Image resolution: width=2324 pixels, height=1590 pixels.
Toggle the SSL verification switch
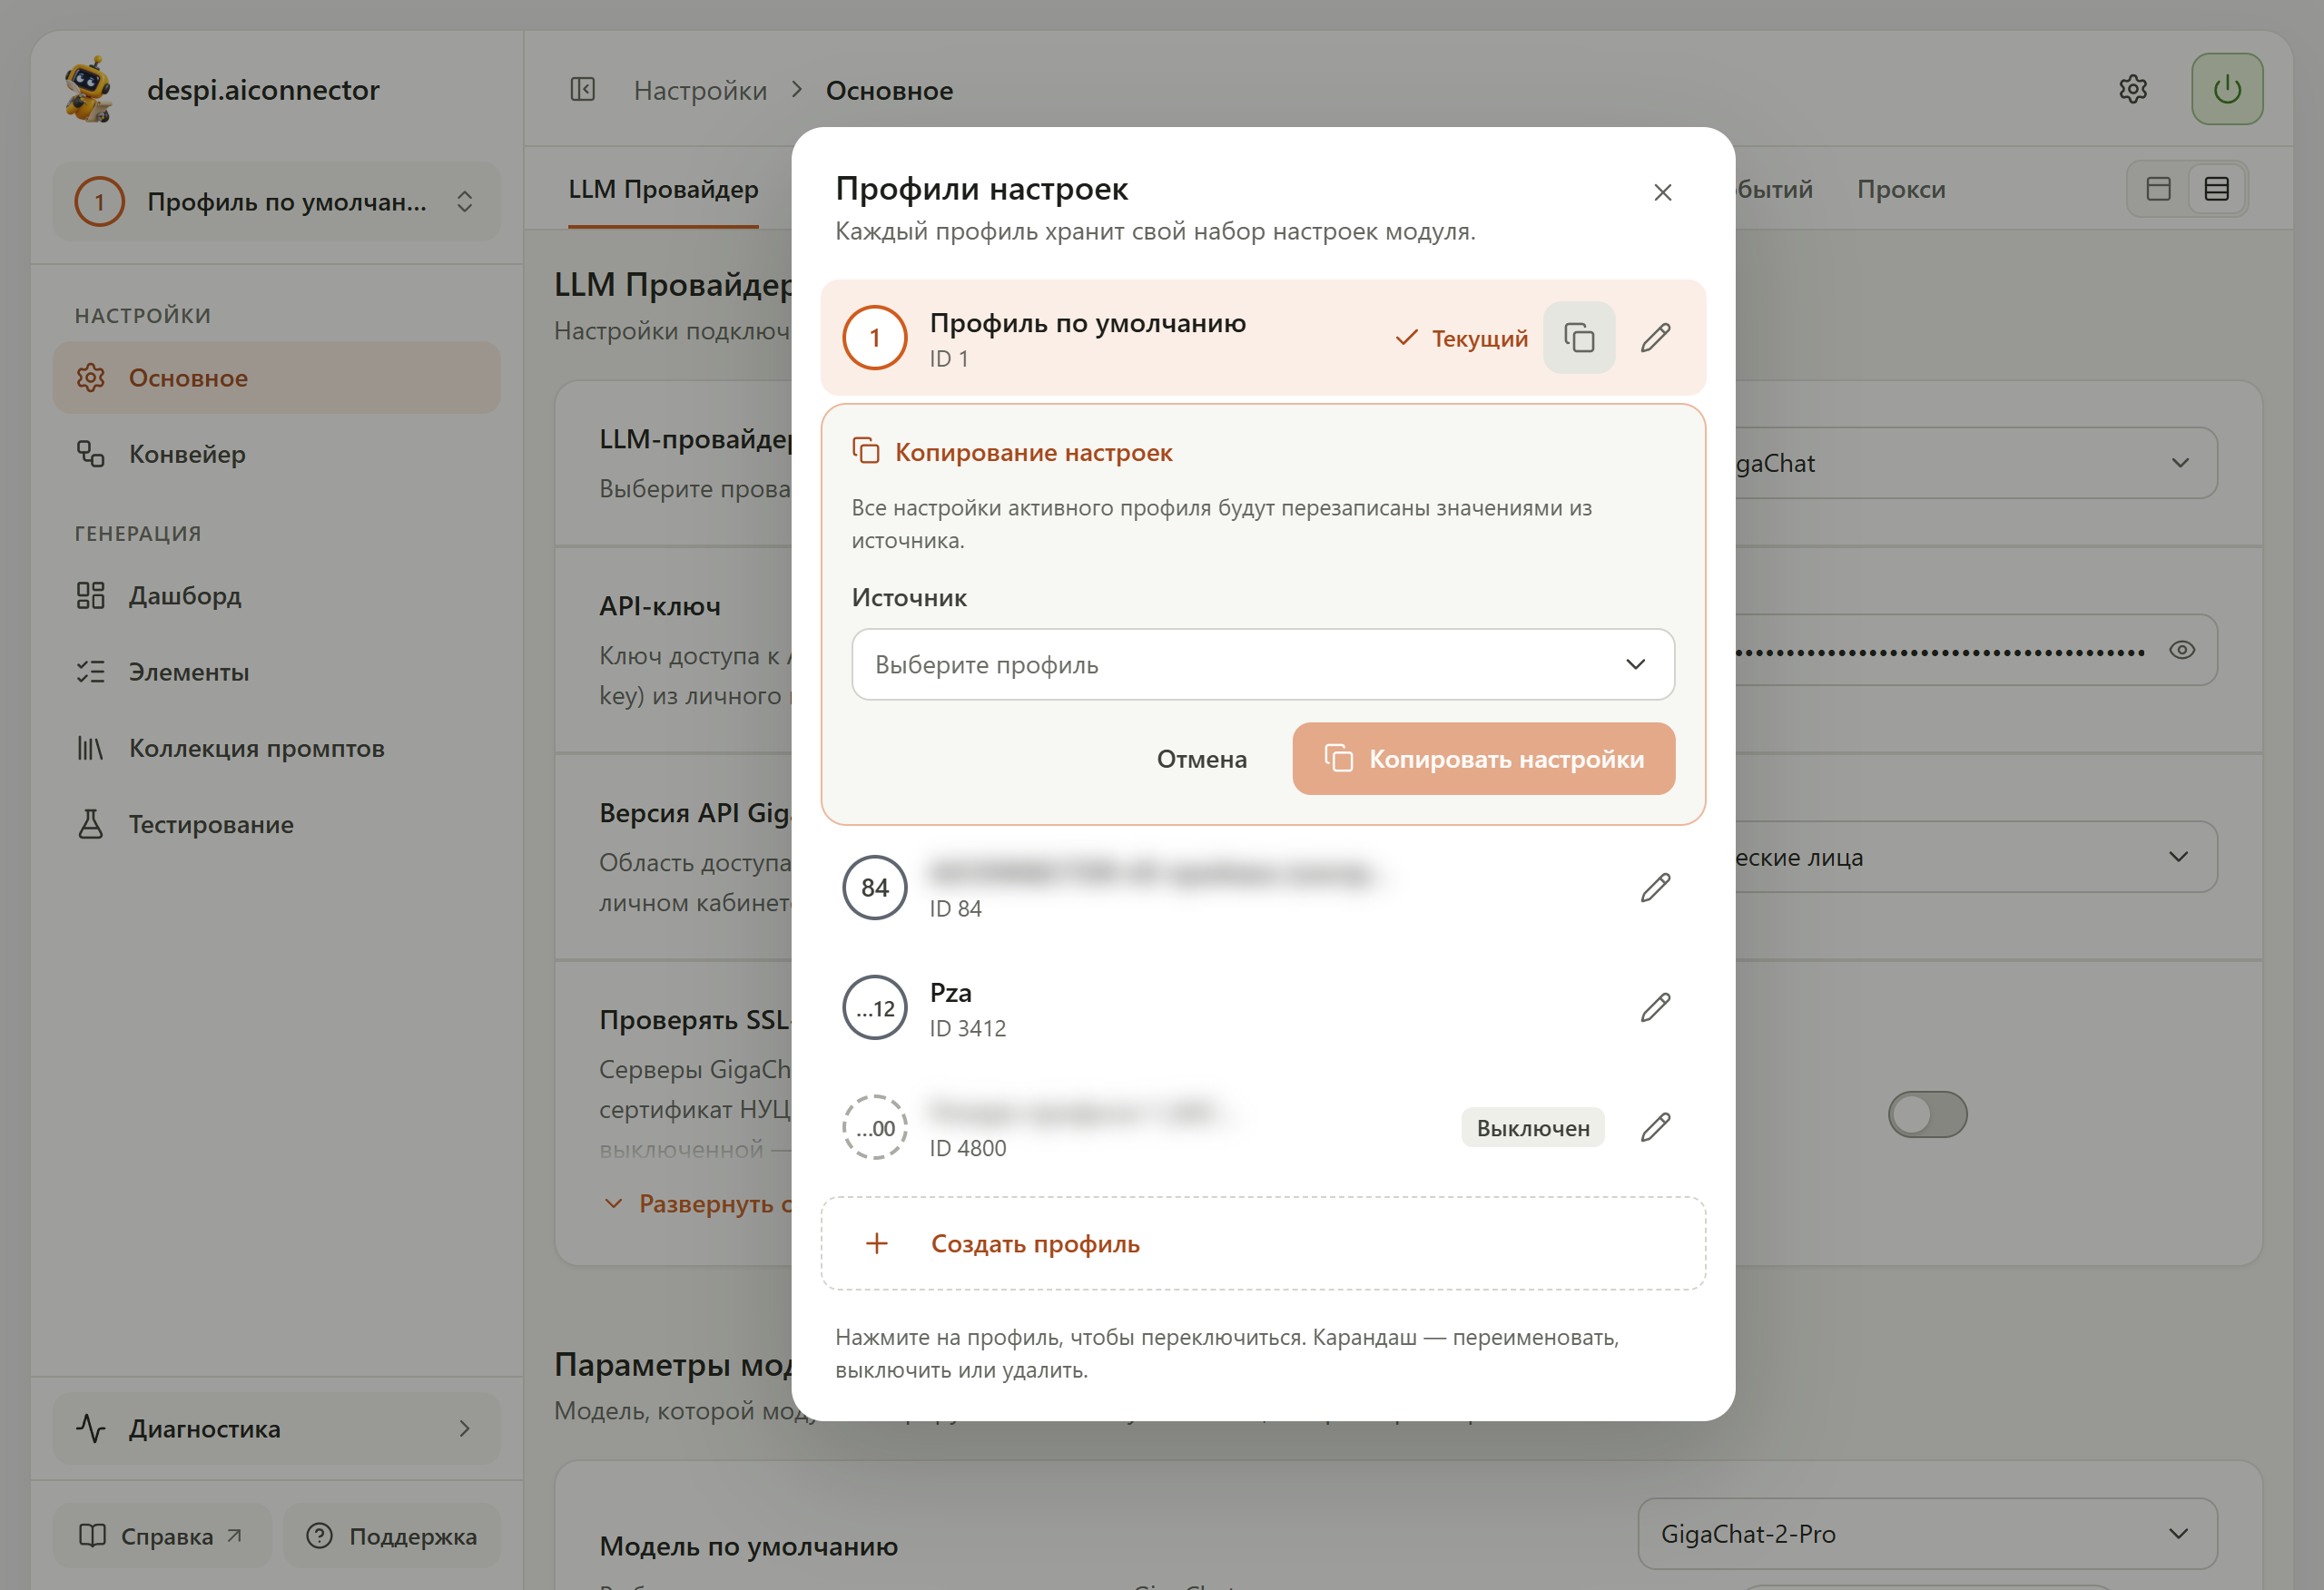1927,1114
